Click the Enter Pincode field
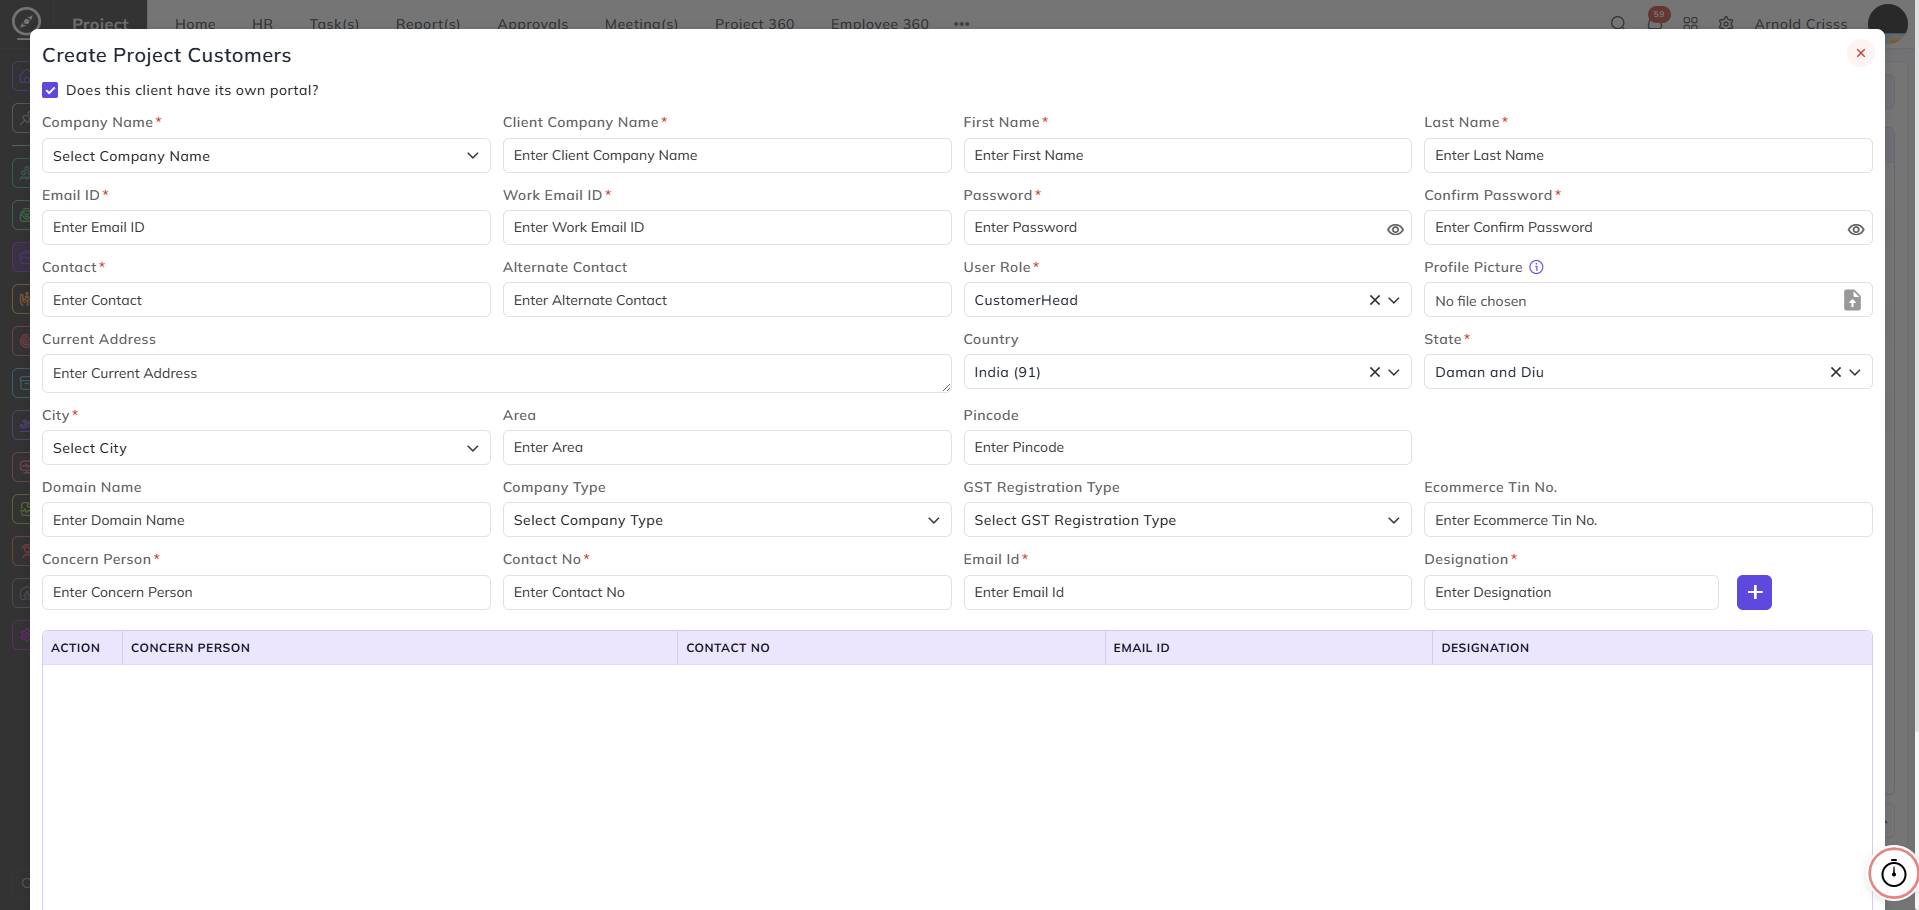The height and width of the screenshot is (910, 1919). (x=1187, y=447)
